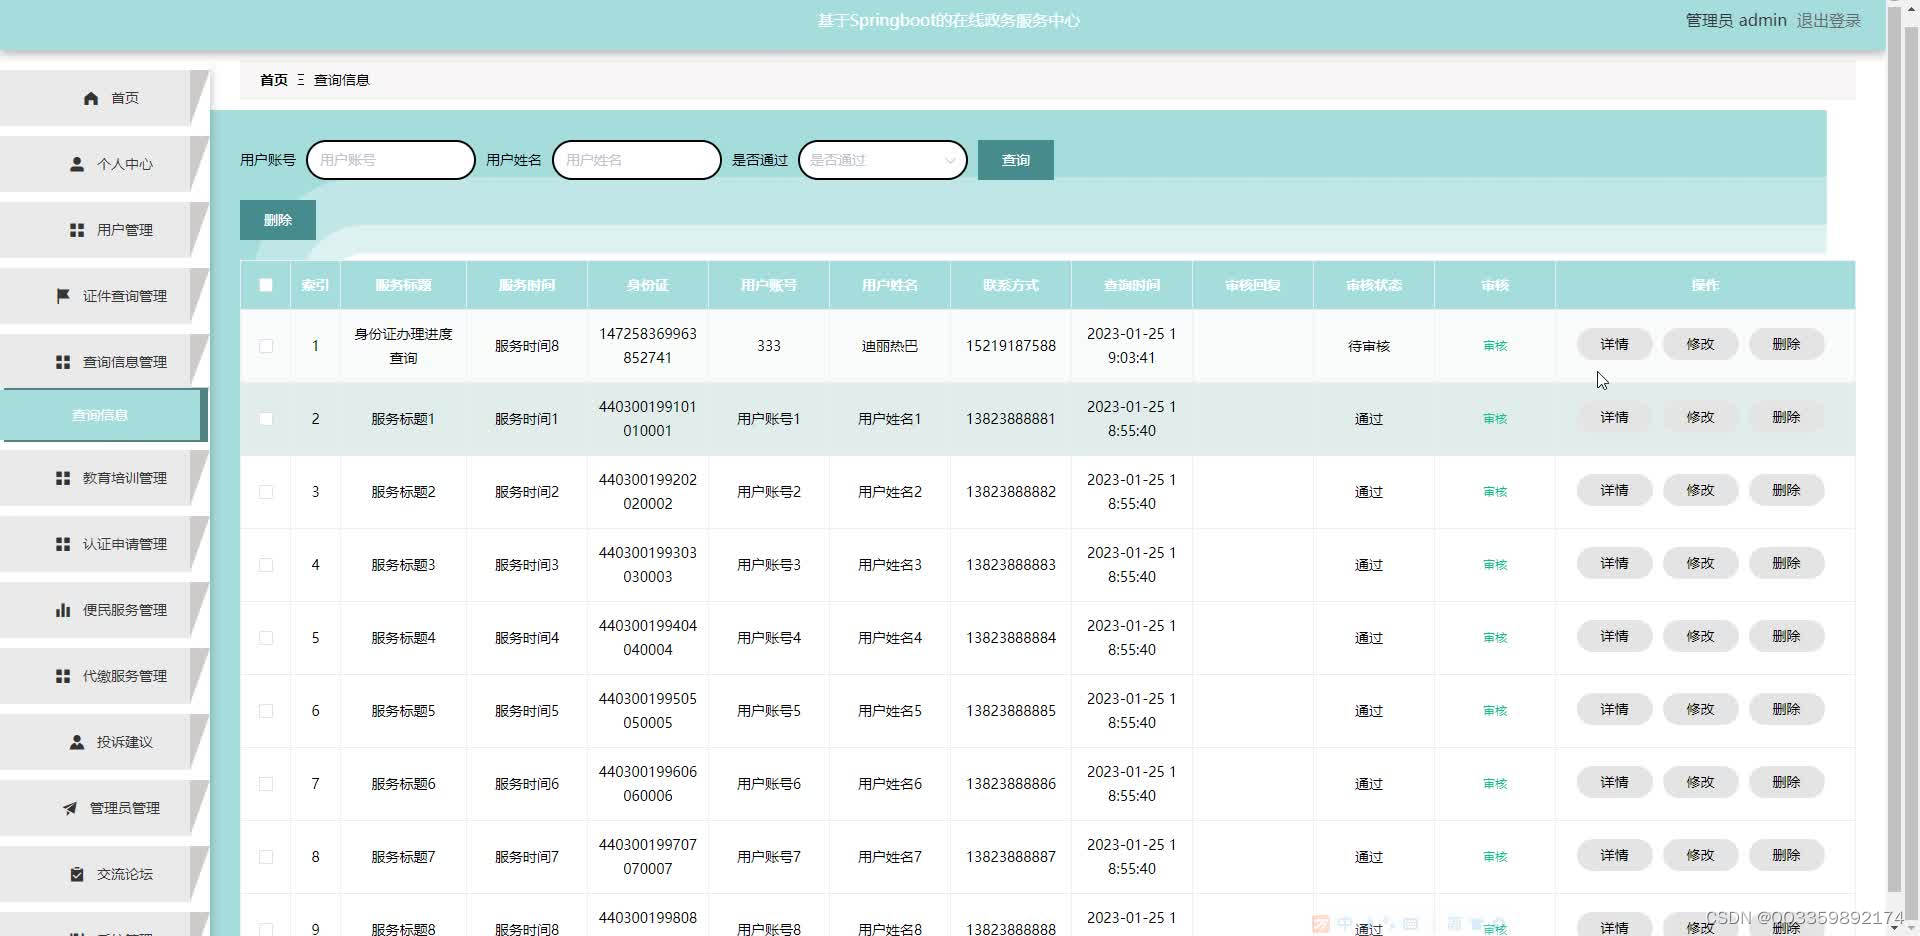Click 审核 link for row 5 服务标题4
This screenshot has height=936, width=1920.
point(1495,638)
